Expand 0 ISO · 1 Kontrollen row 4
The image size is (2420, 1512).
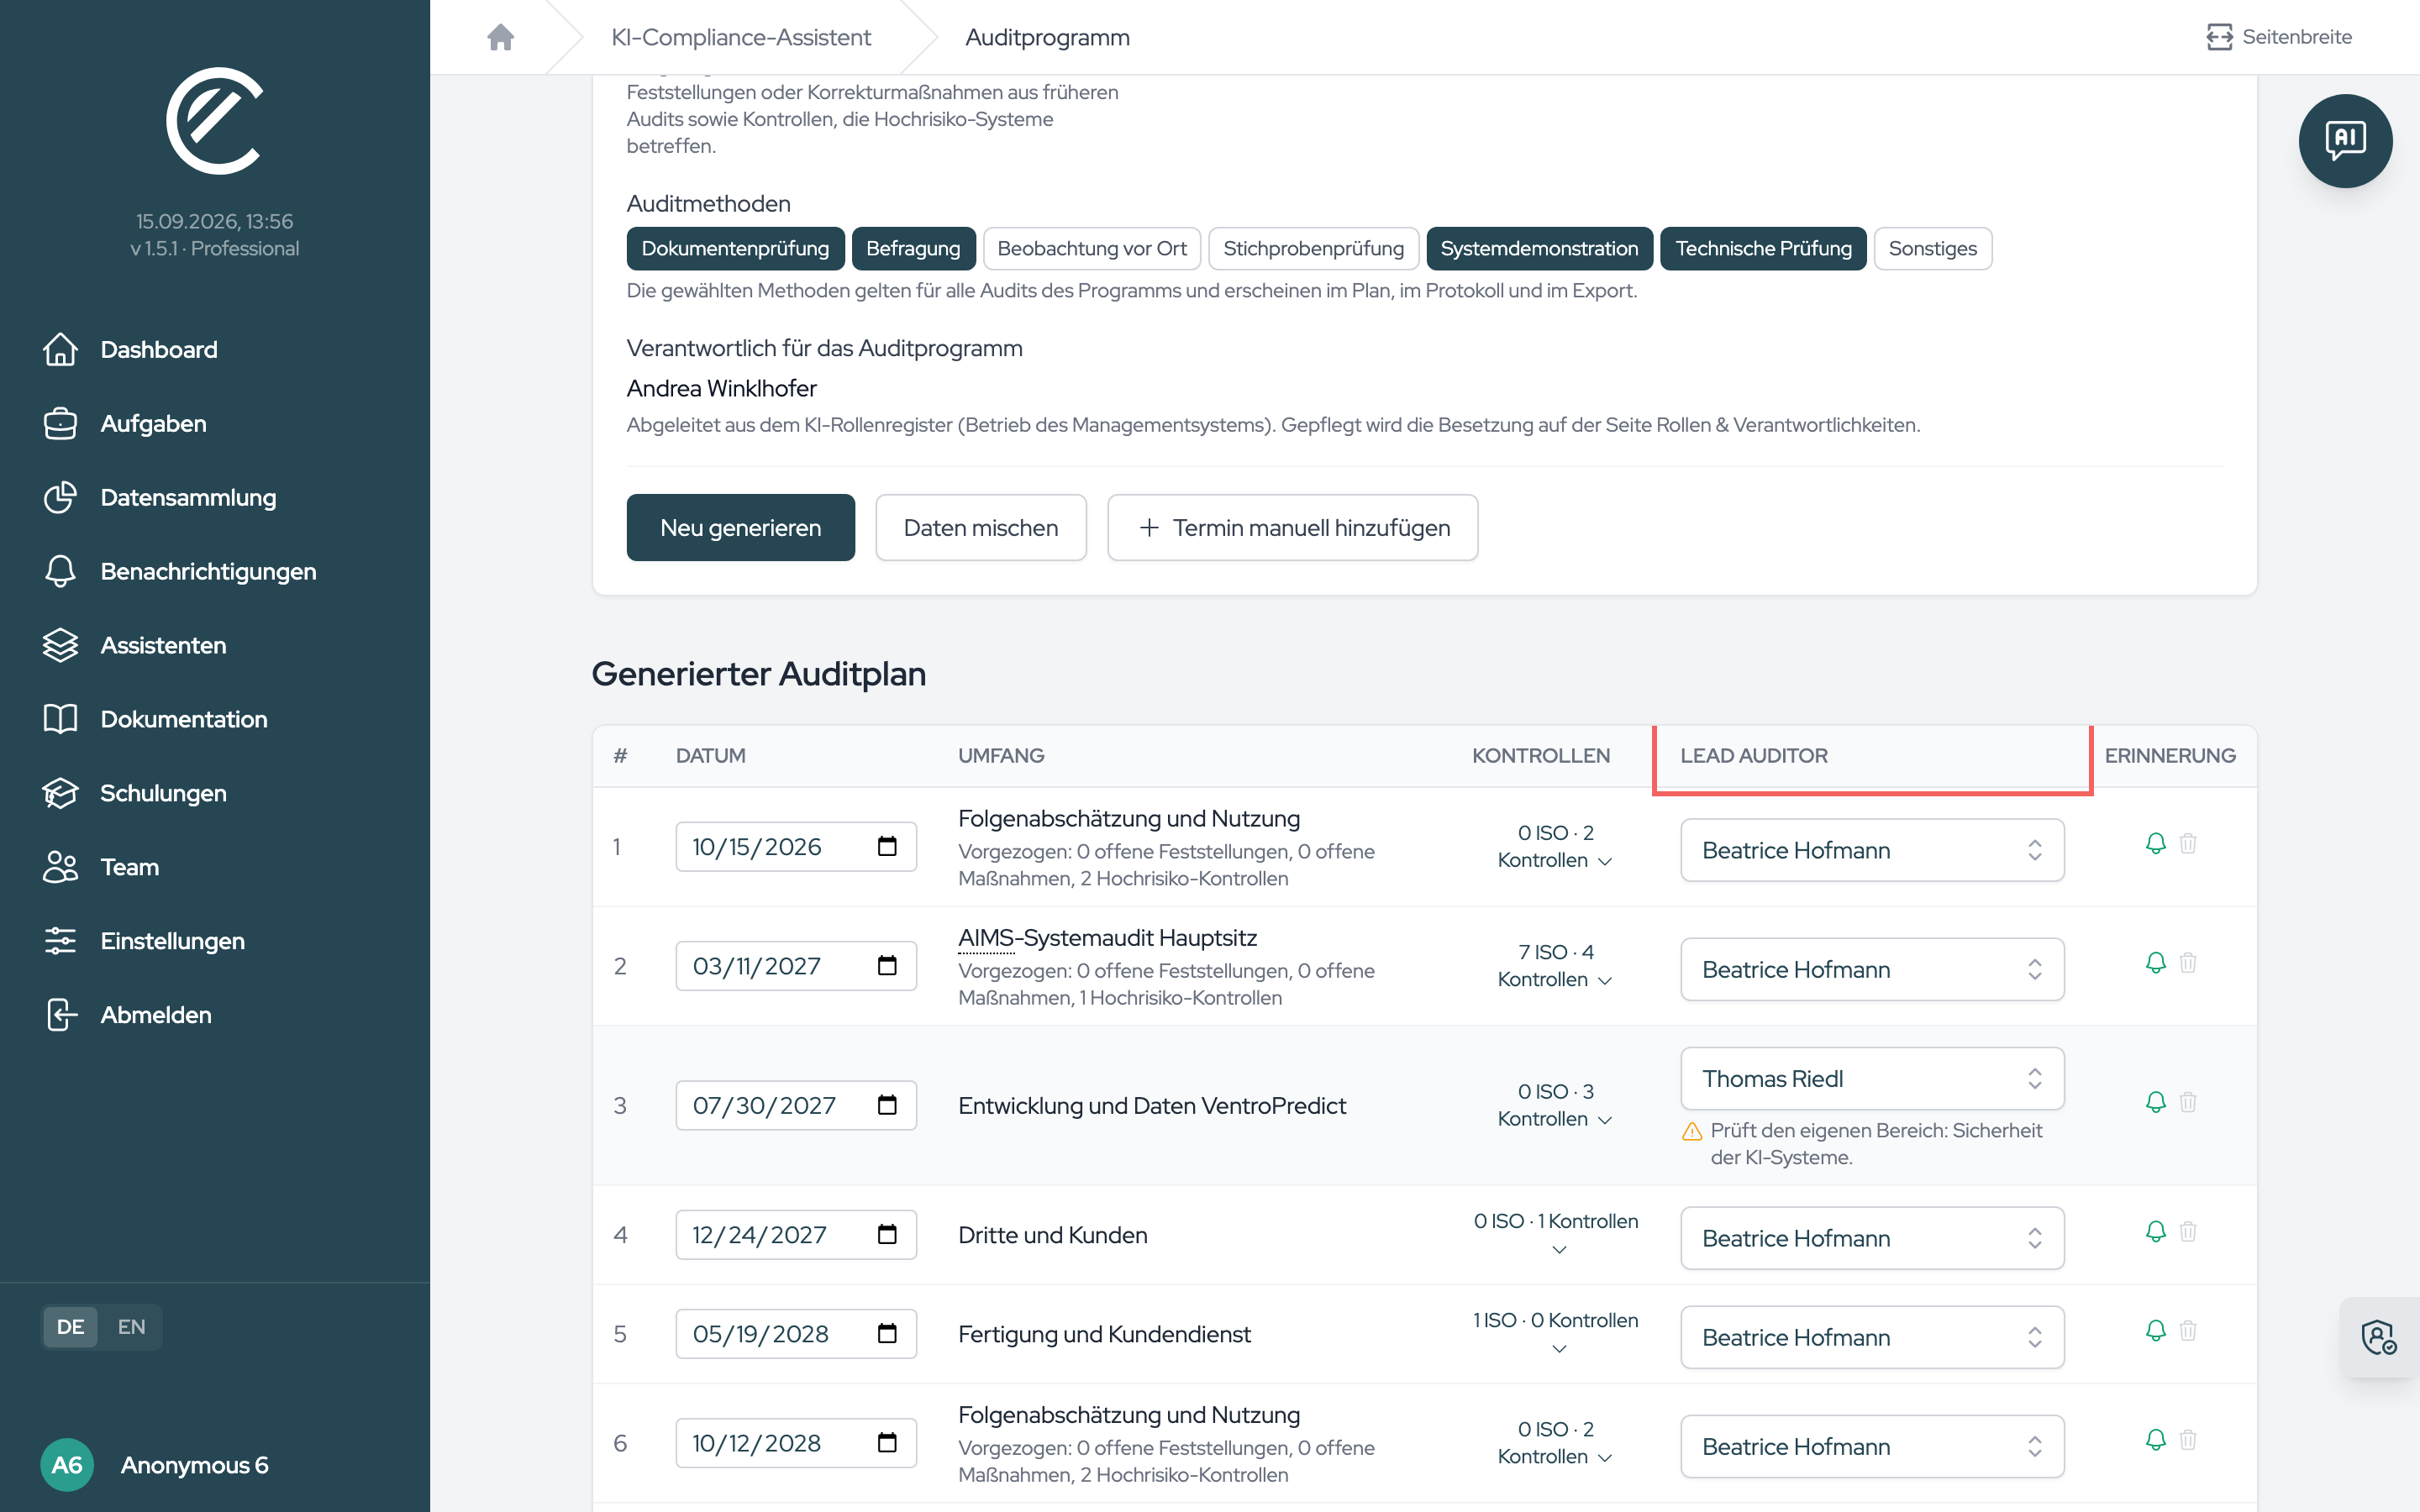tap(1556, 1235)
